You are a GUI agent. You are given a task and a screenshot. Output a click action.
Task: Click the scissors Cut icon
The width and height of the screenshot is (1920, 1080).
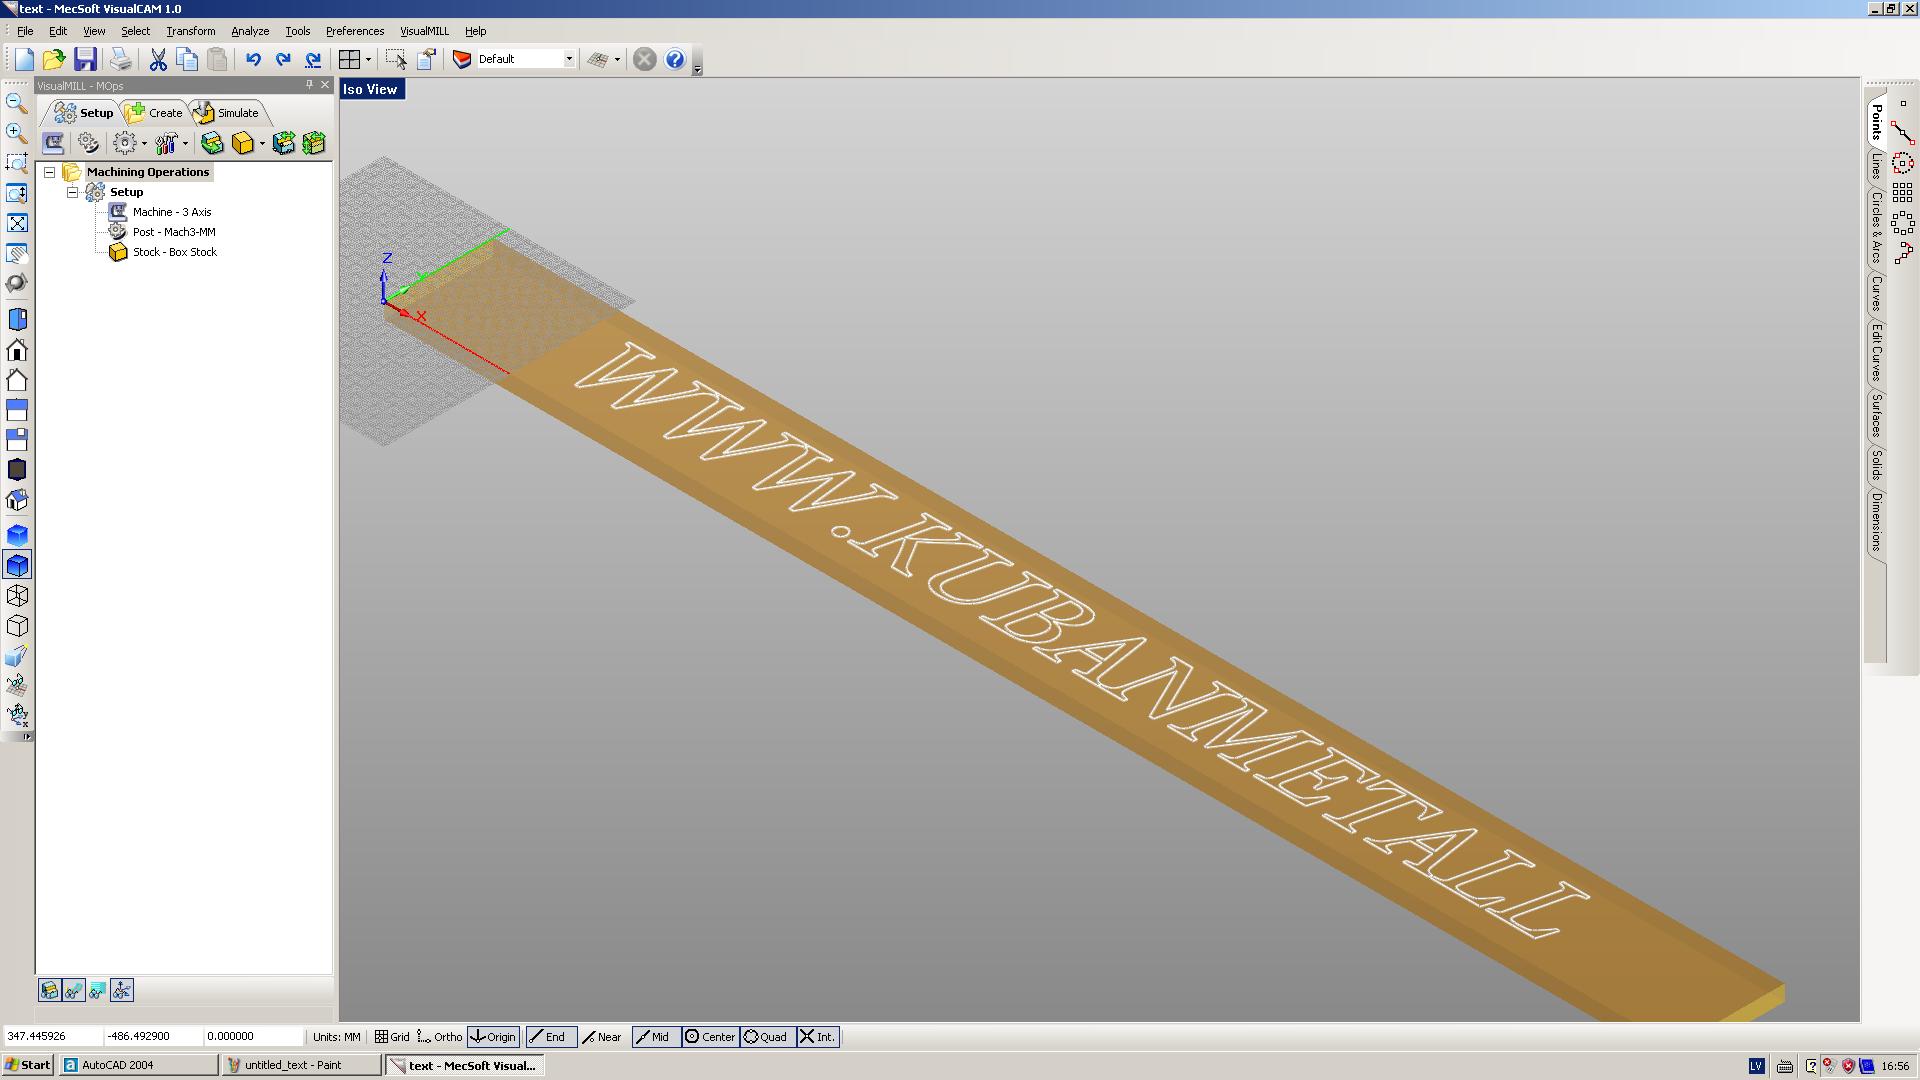tap(158, 59)
